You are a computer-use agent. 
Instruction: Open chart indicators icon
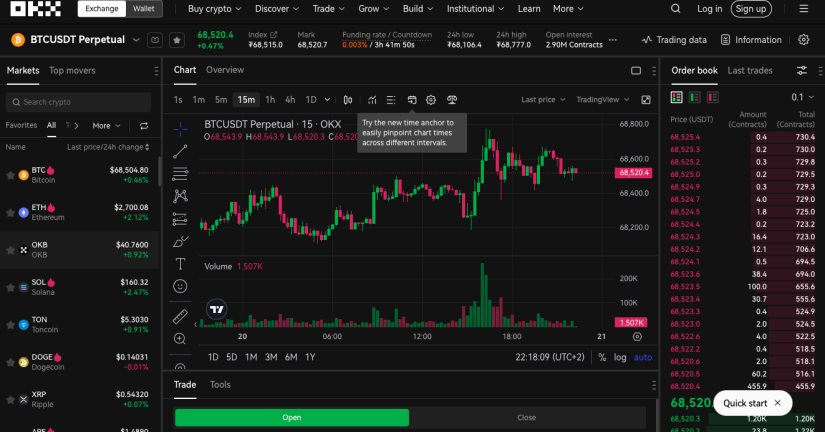click(372, 100)
